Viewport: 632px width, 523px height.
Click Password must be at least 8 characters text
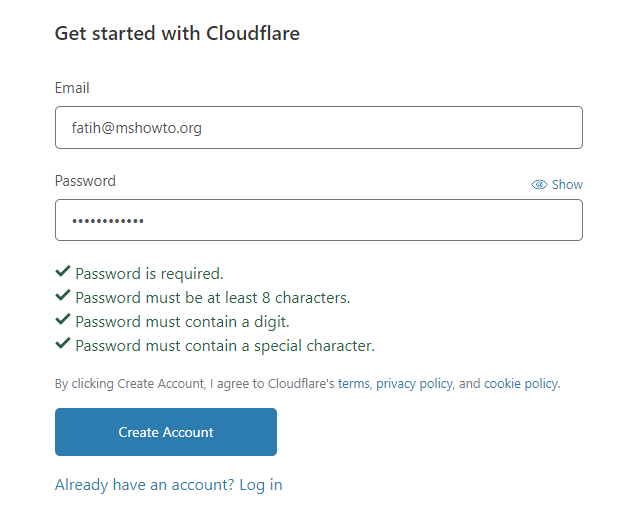click(x=213, y=298)
